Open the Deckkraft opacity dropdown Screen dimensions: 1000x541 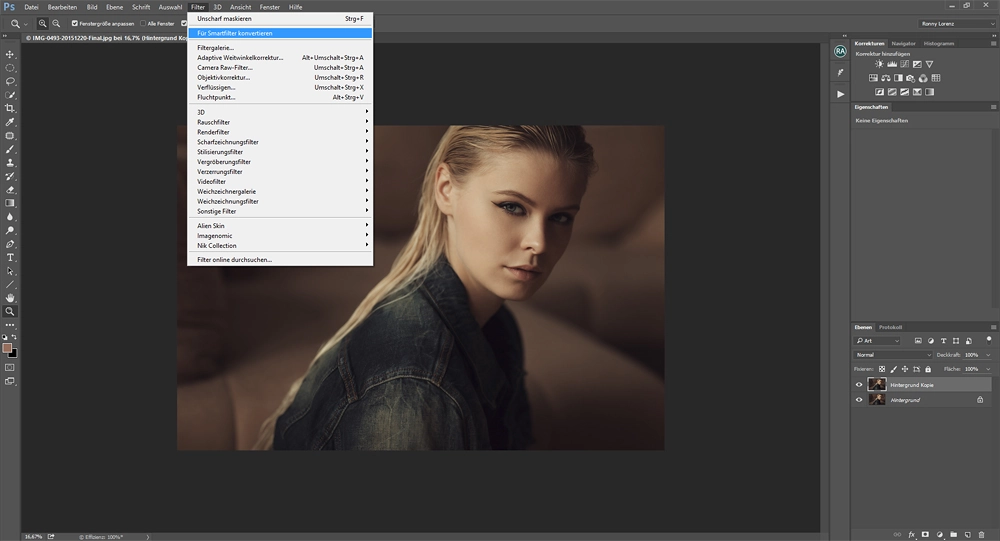[x=989, y=355]
